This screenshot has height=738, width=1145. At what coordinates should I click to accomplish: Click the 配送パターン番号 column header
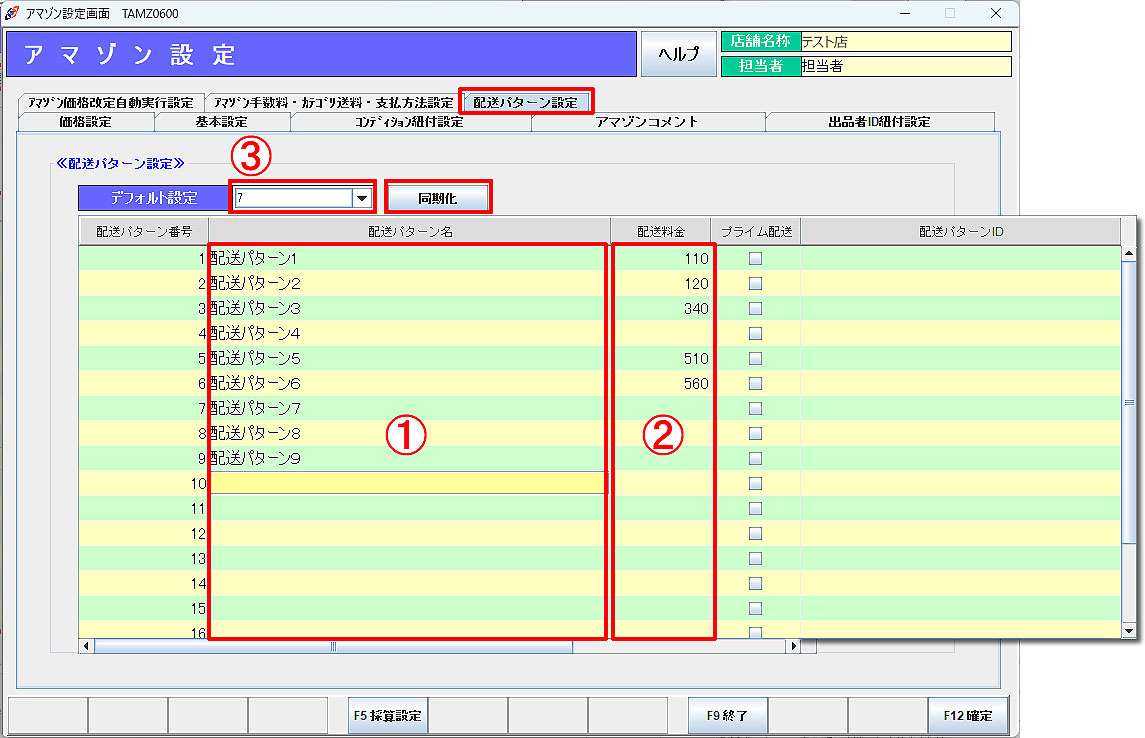tap(144, 231)
